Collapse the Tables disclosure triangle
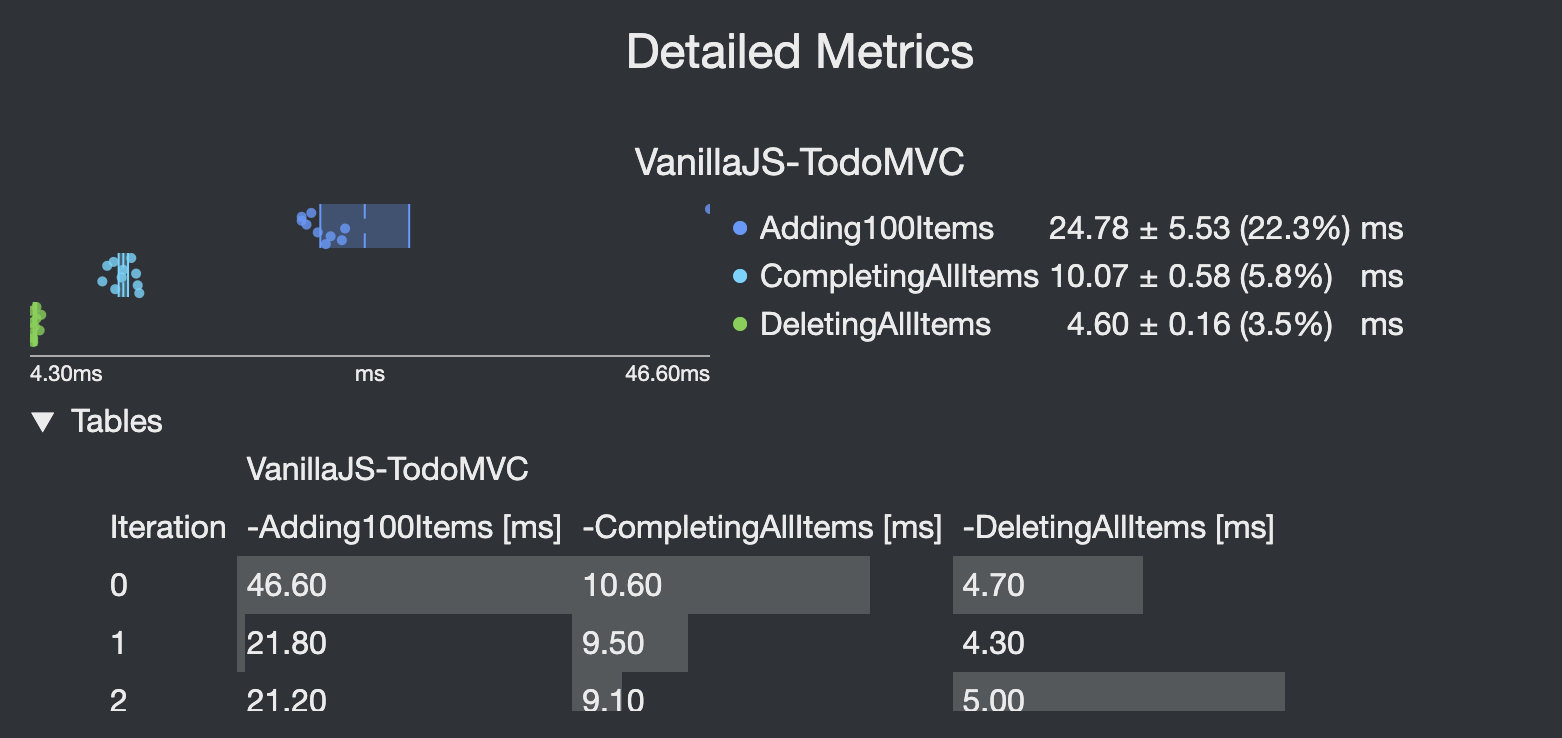The image size is (1562, 738). (x=42, y=422)
